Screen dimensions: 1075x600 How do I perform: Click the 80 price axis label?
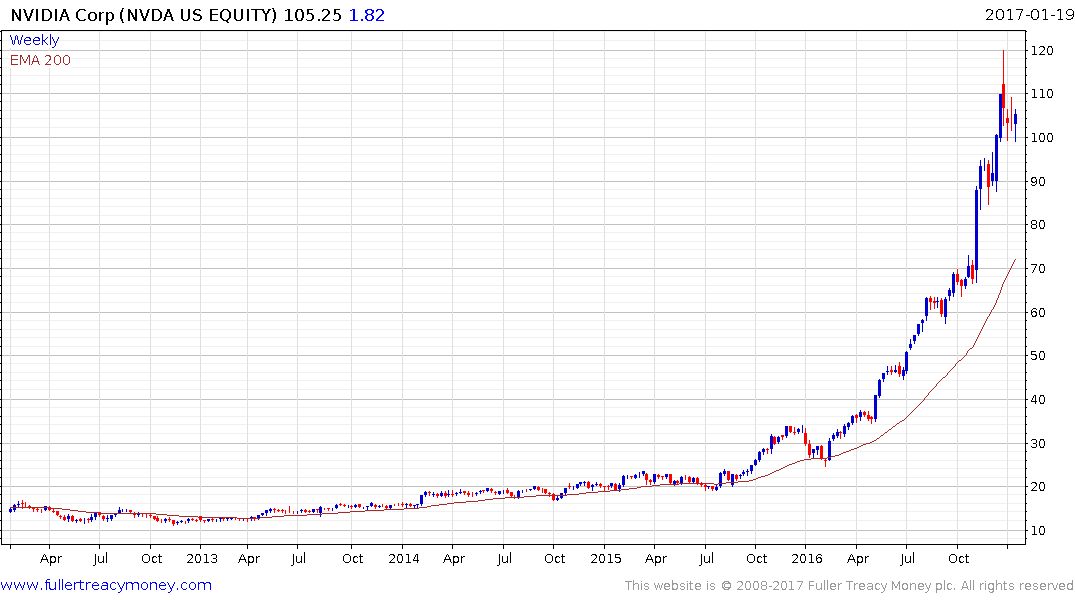(x=1038, y=225)
